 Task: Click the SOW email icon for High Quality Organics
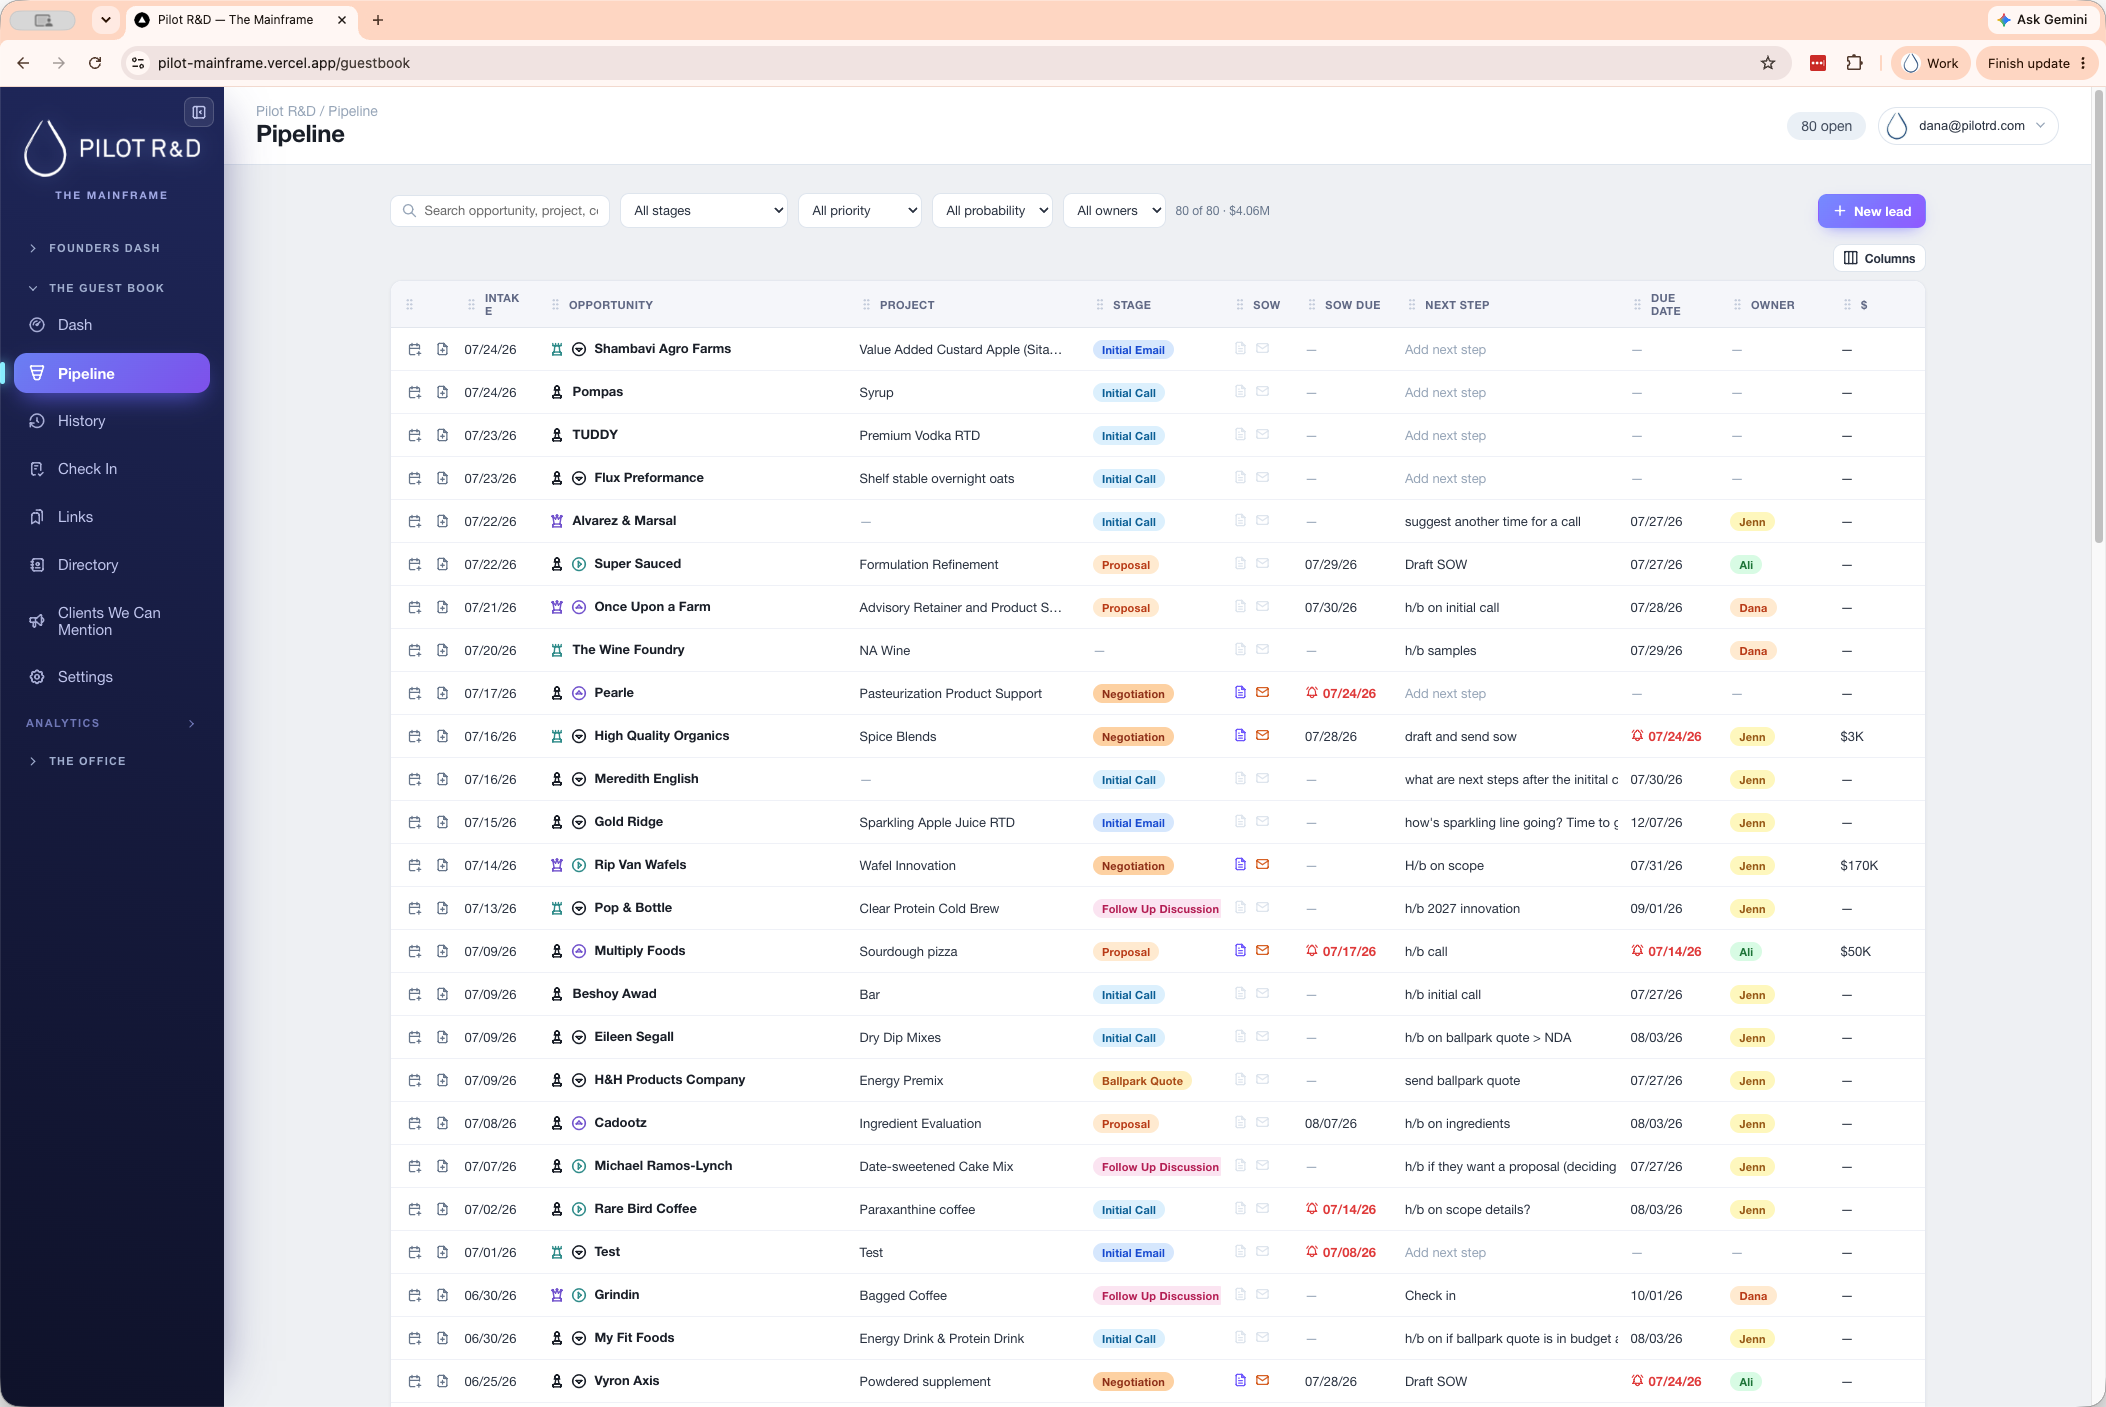tap(1263, 735)
